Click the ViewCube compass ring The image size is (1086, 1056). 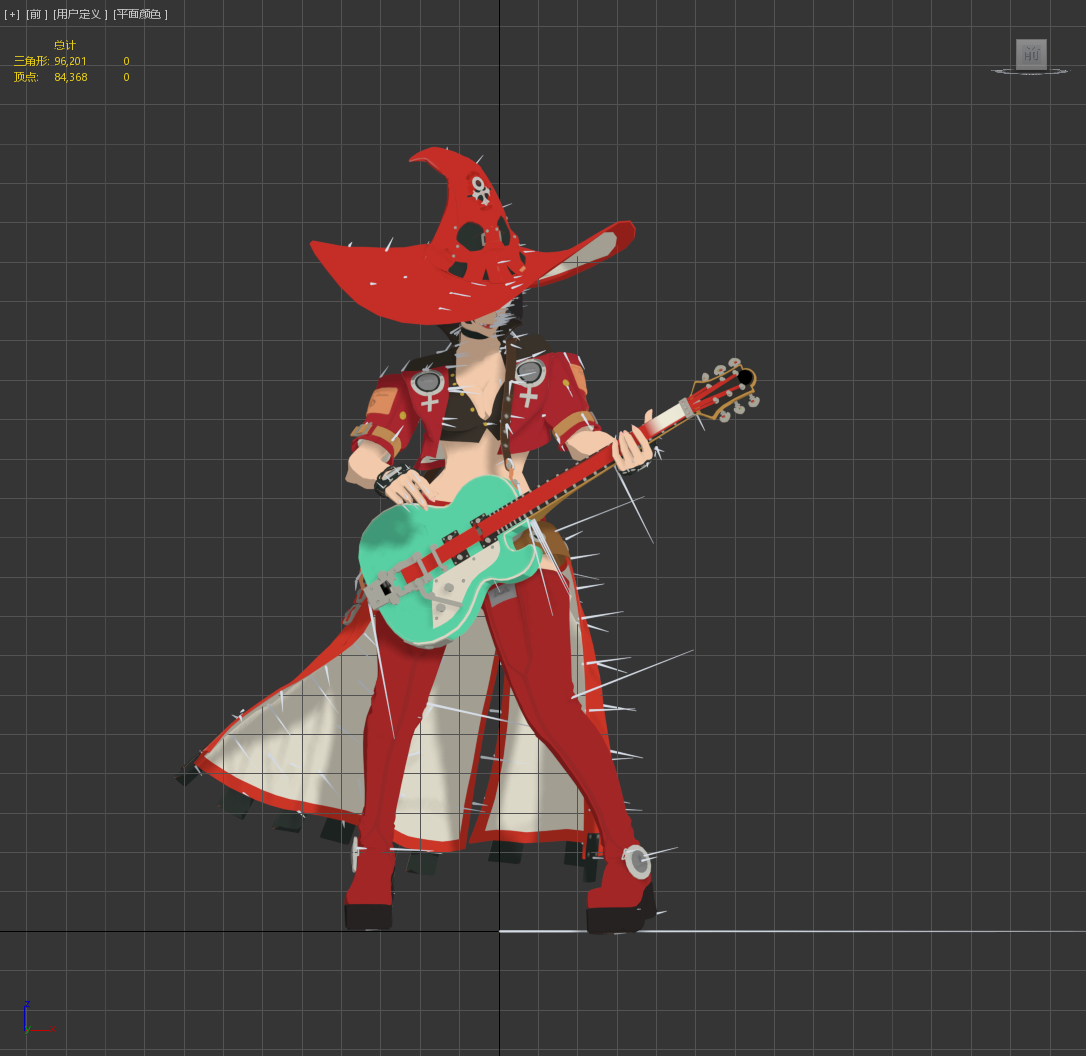pyautogui.click(x=1030, y=71)
